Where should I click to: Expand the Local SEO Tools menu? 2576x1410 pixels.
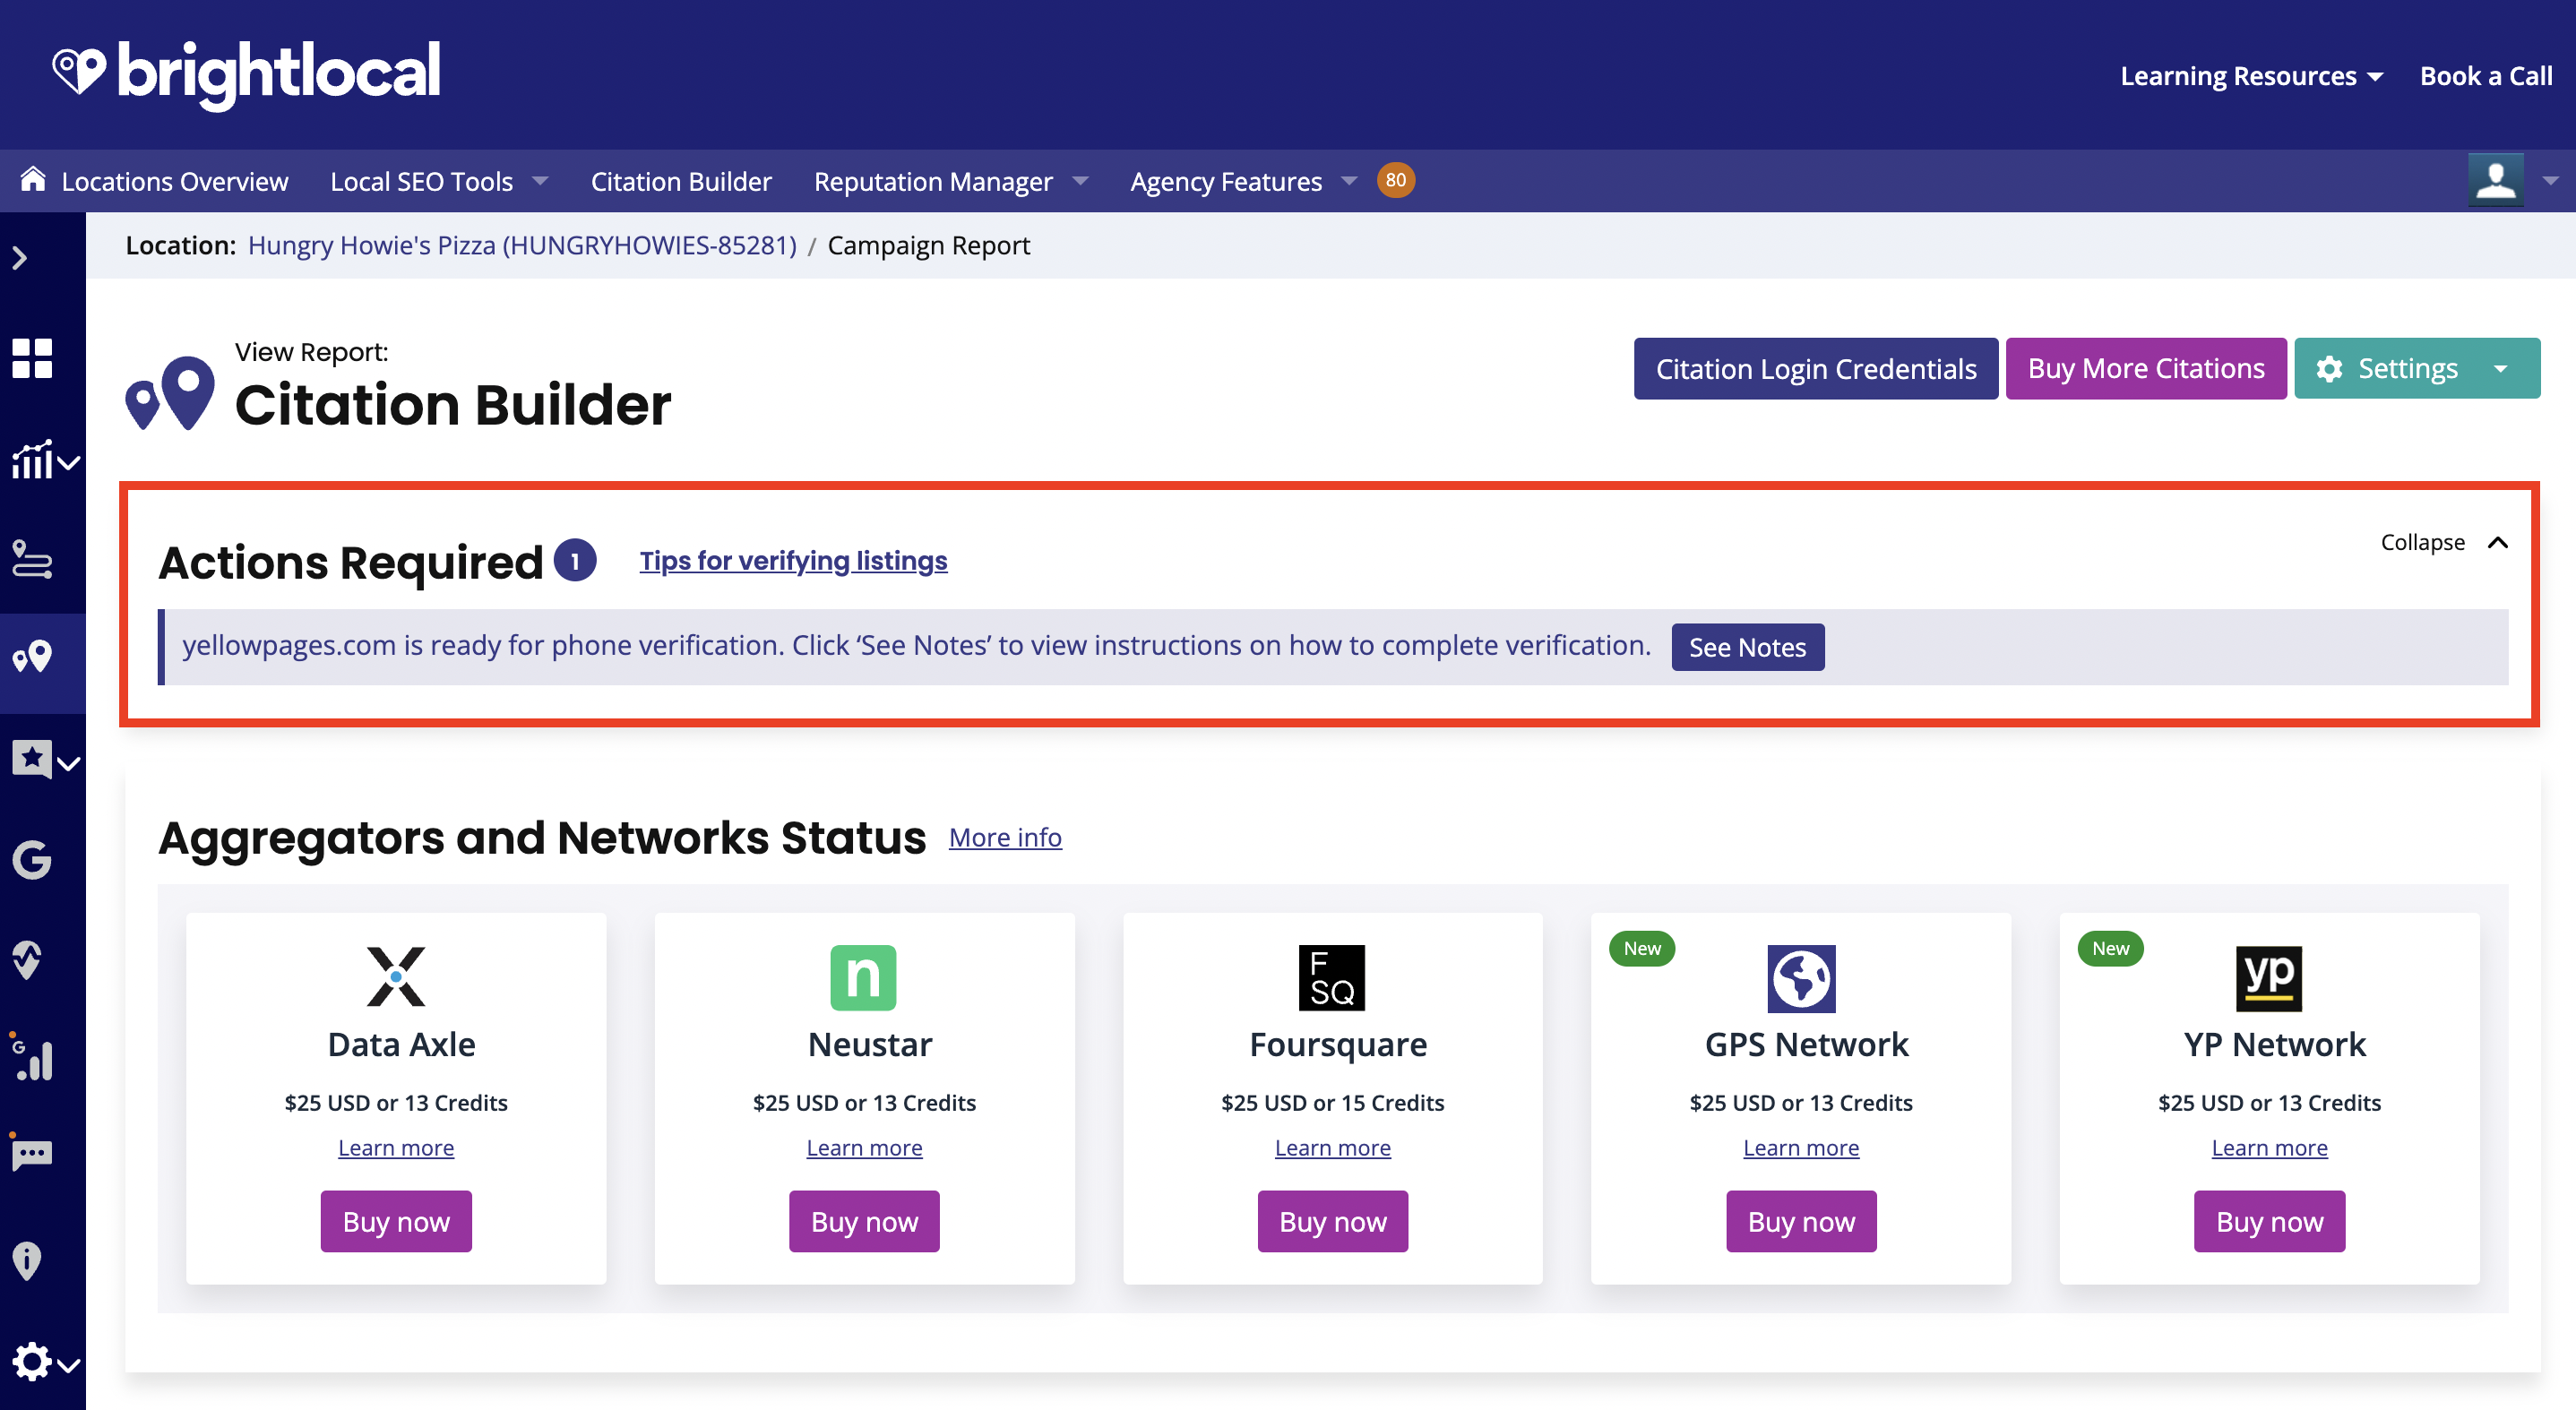tap(439, 181)
